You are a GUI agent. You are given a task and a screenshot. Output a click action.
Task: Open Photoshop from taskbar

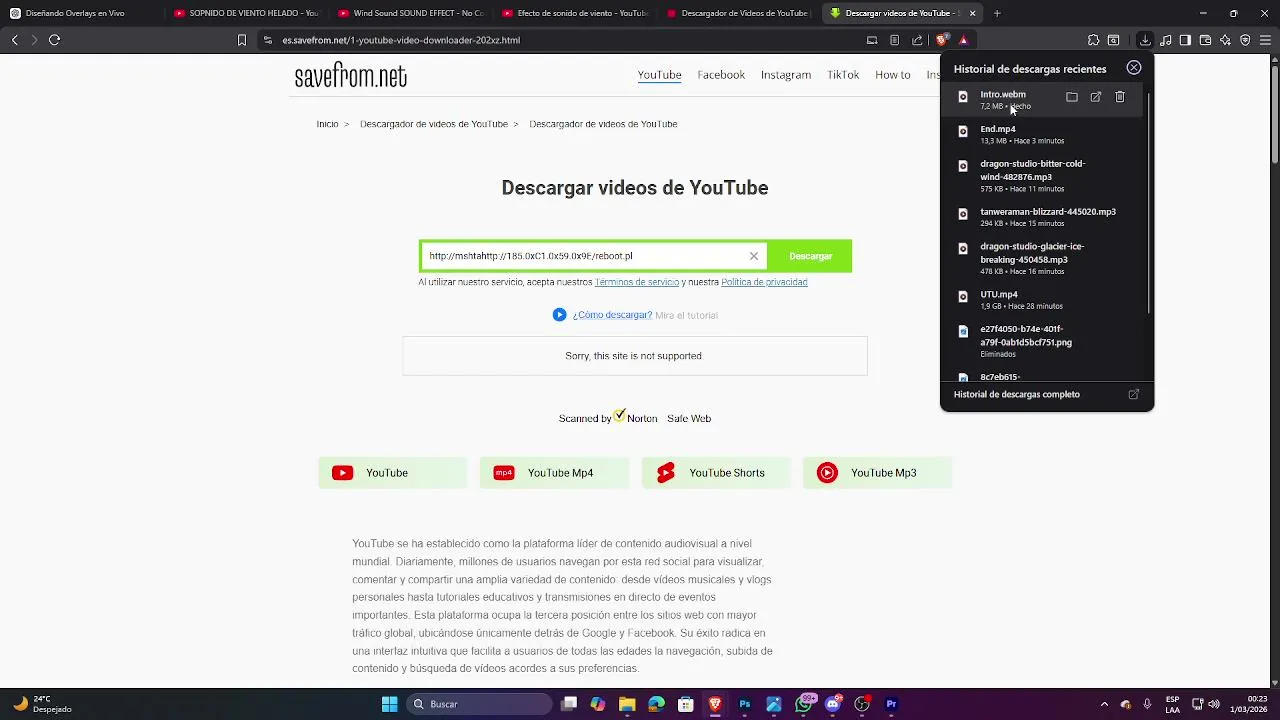point(744,704)
